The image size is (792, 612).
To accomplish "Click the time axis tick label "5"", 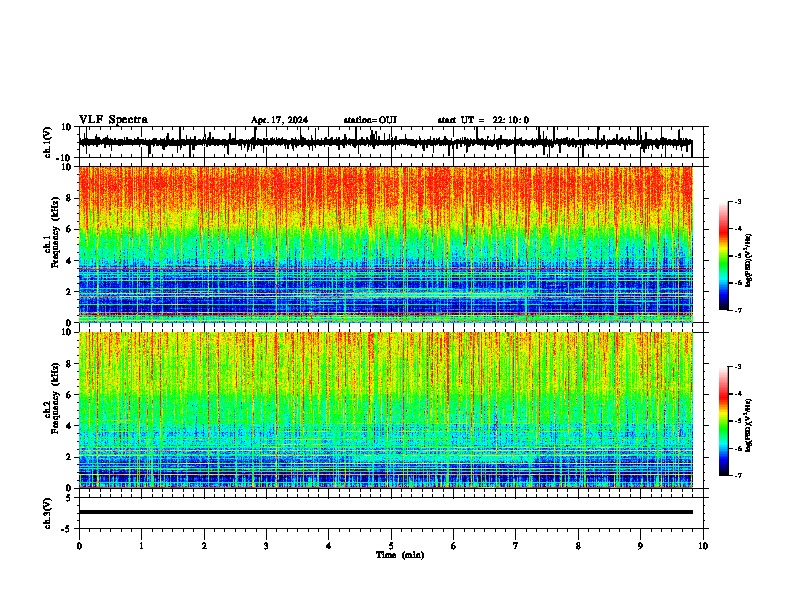I will [x=391, y=546].
